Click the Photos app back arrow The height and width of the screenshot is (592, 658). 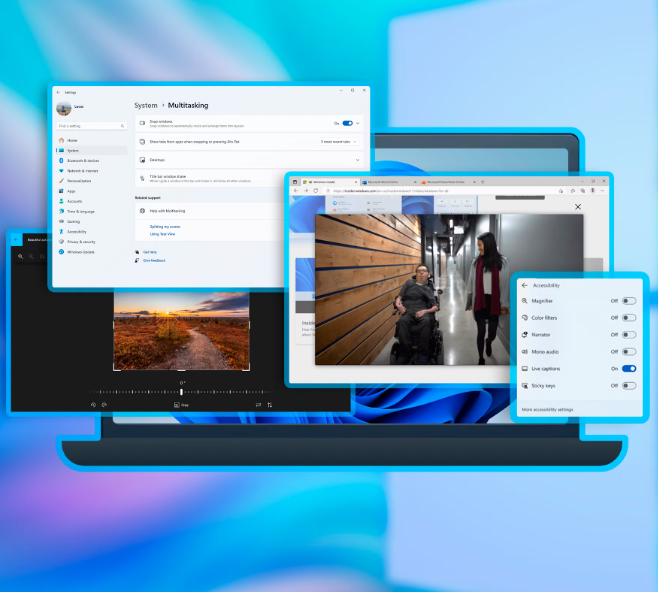(16, 240)
